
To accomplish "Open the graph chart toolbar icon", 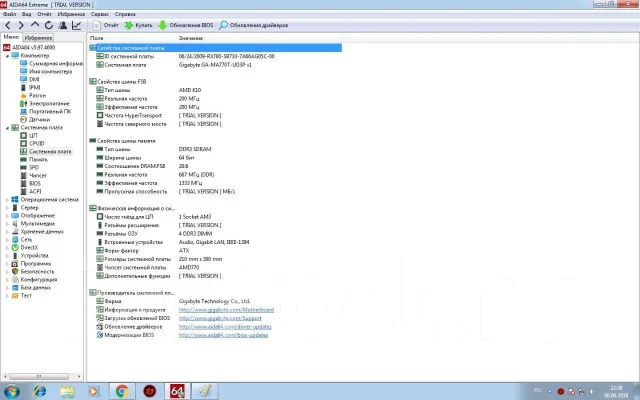I will point(76,25).
